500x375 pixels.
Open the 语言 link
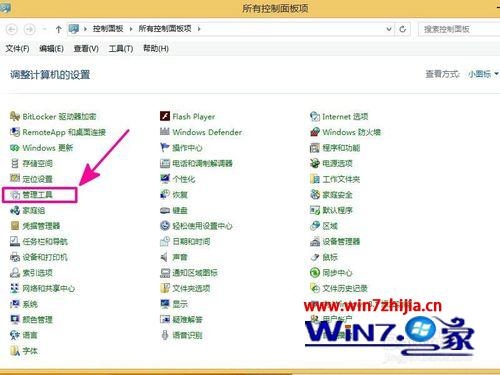(x=30, y=335)
